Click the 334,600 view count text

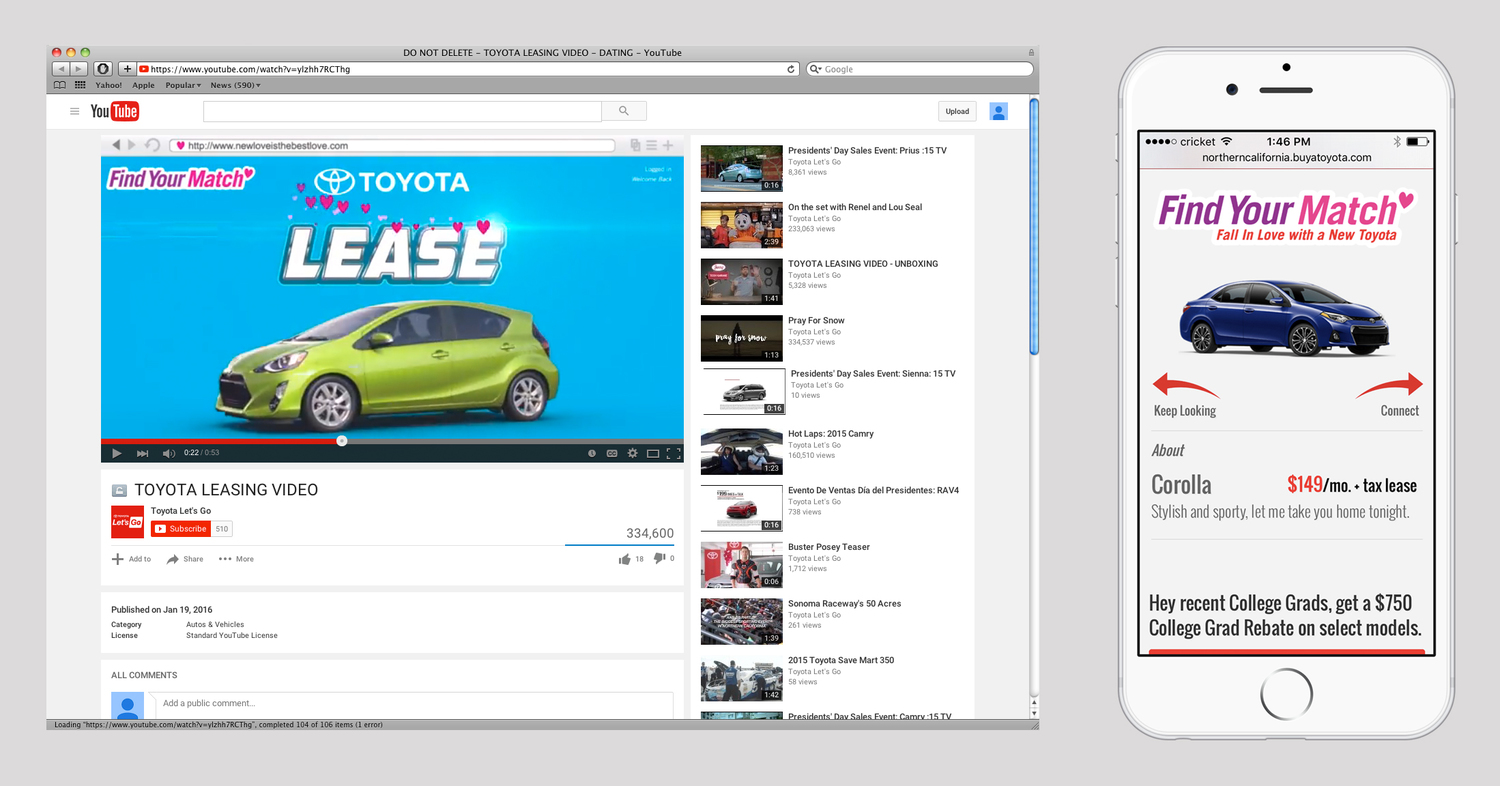click(x=650, y=534)
